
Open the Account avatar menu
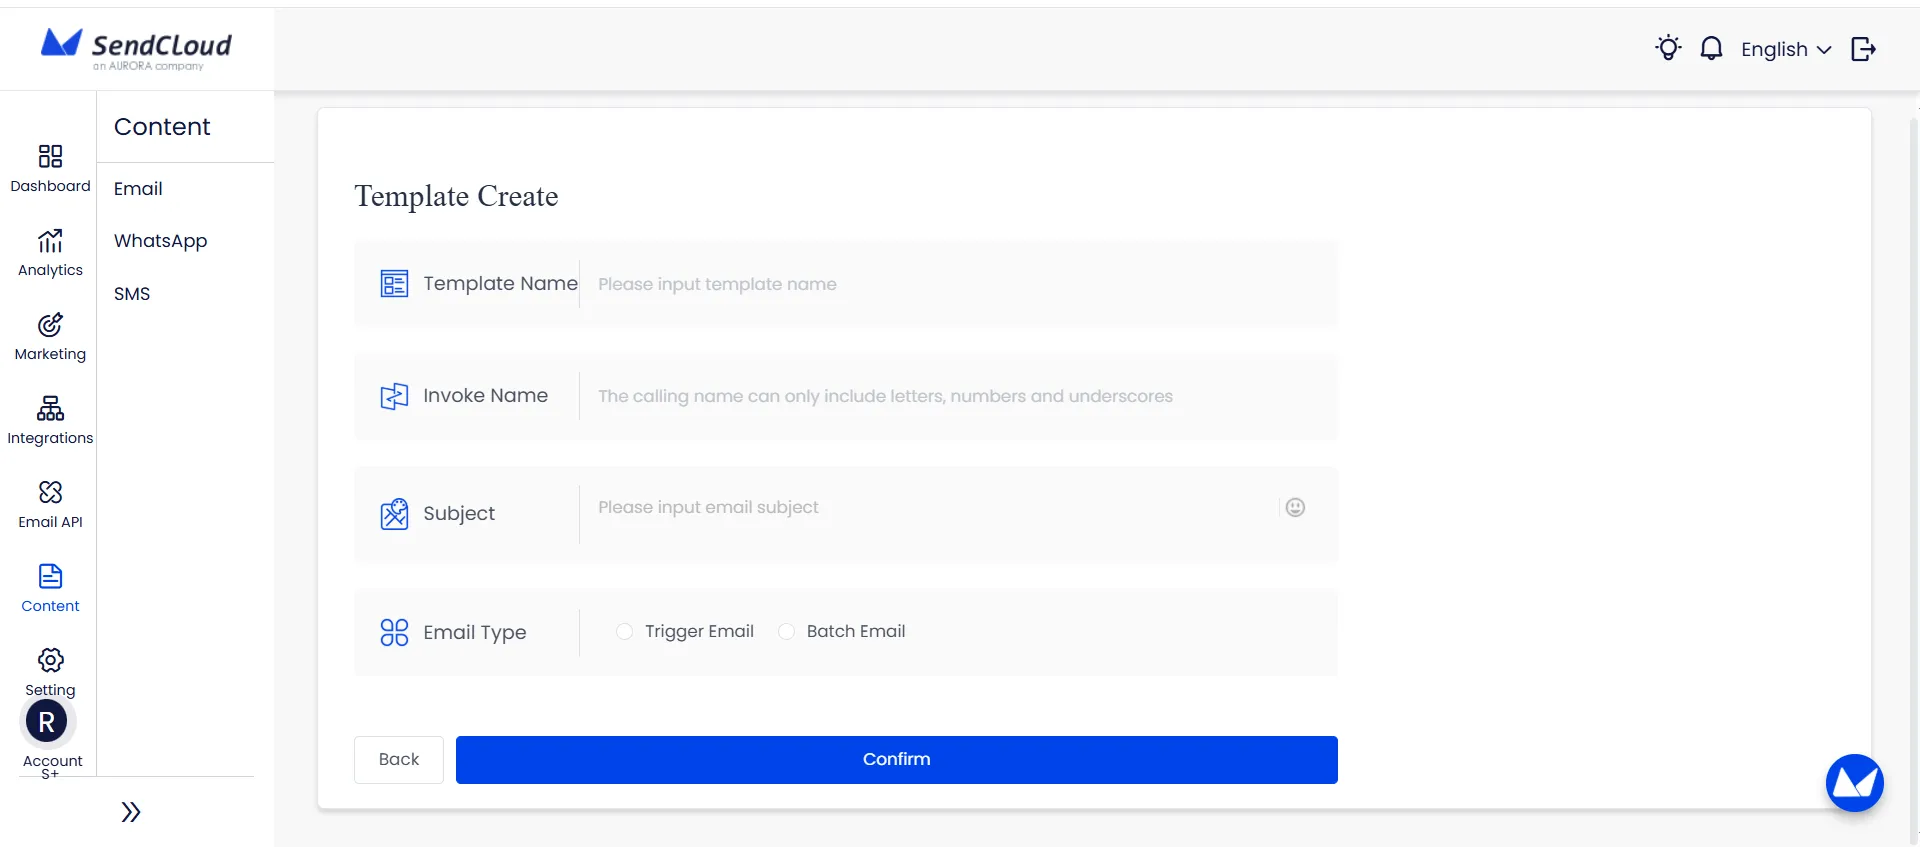click(x=47, y=722)
